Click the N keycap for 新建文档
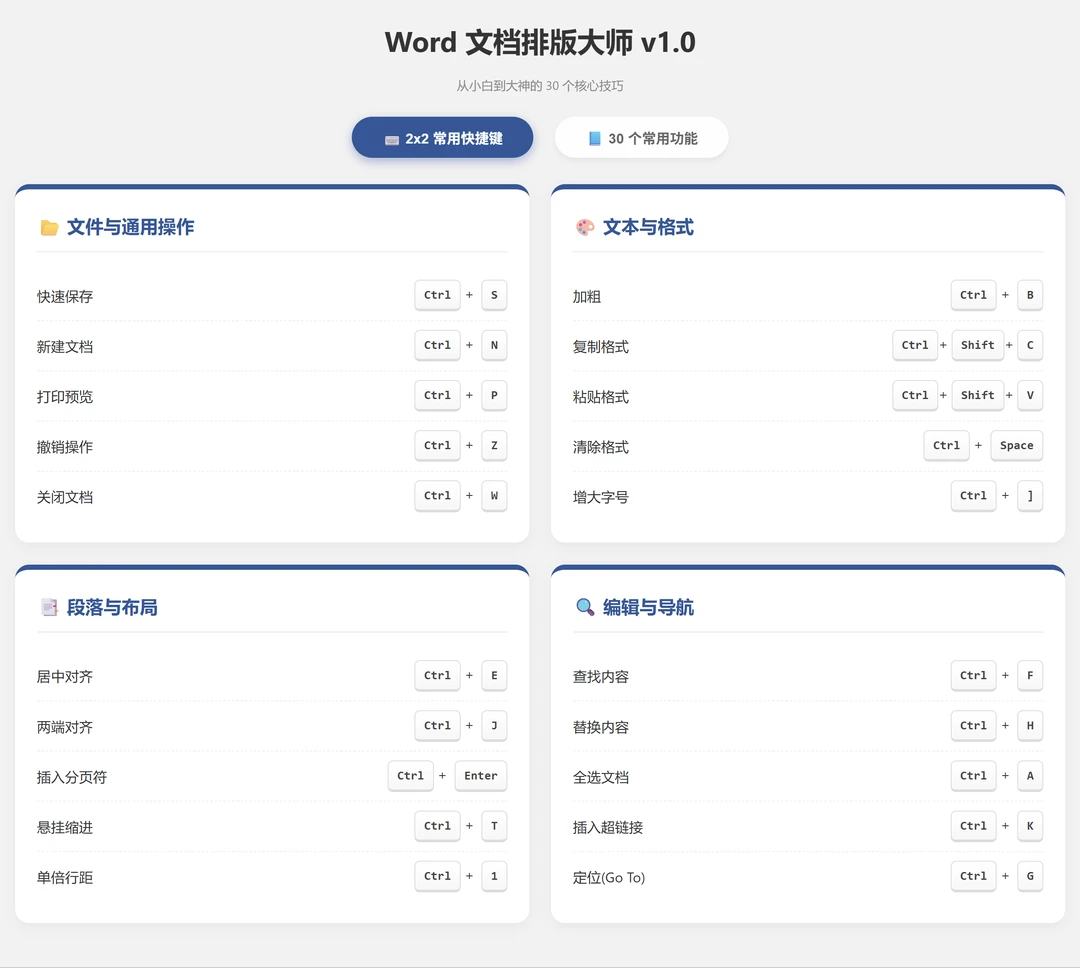Screen dimensions: 1080x968 point(494,345)
